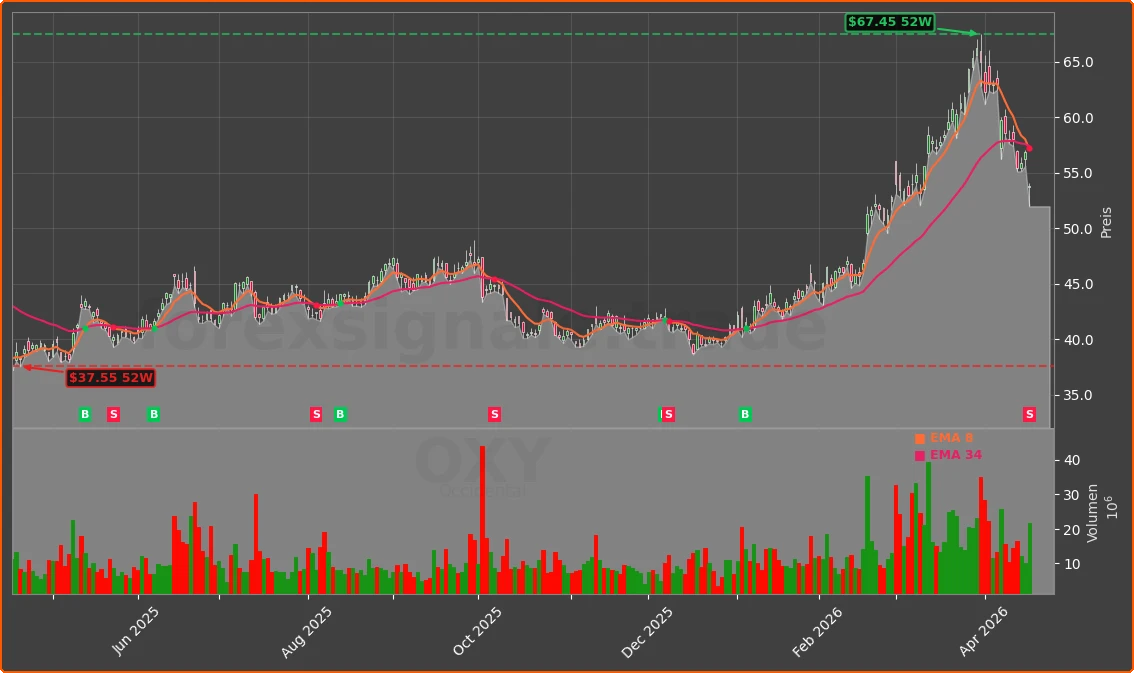The image size is (1134, 673).
Task: Select the B buy marker right of the Aug sell
Action: click(340, 414)
